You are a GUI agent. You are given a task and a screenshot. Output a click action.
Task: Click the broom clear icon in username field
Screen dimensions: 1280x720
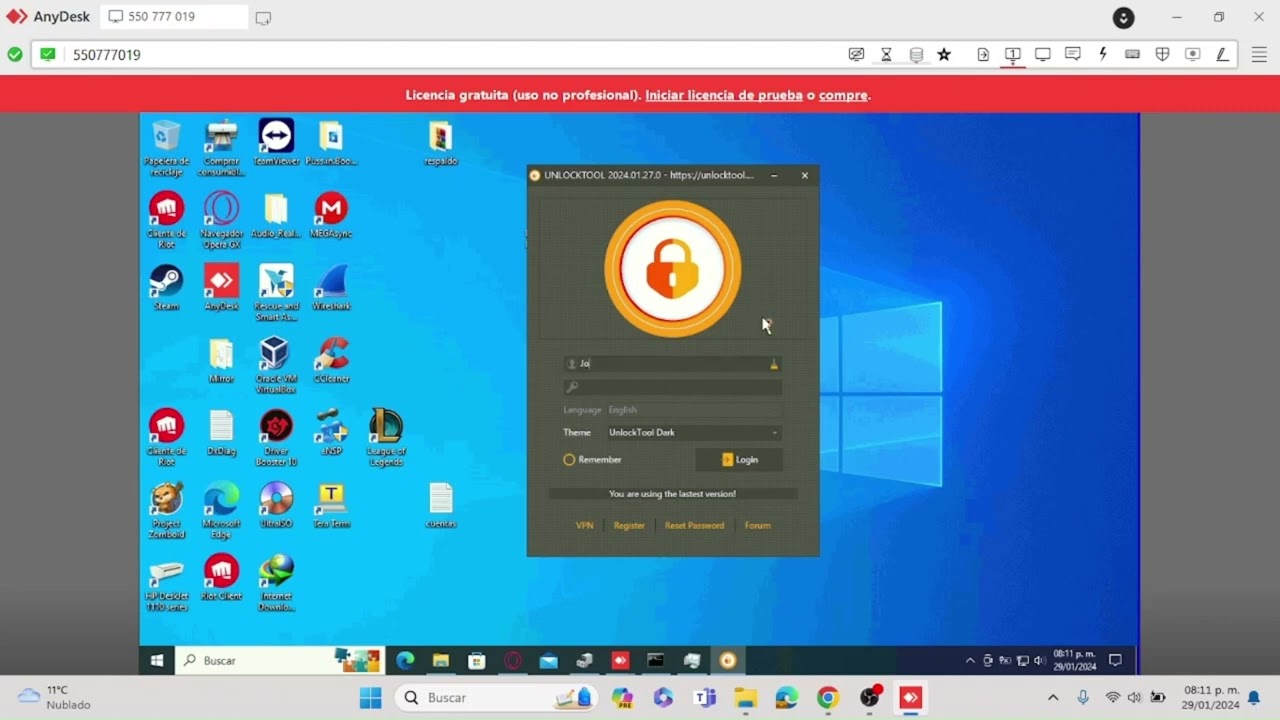pos(773,364)
